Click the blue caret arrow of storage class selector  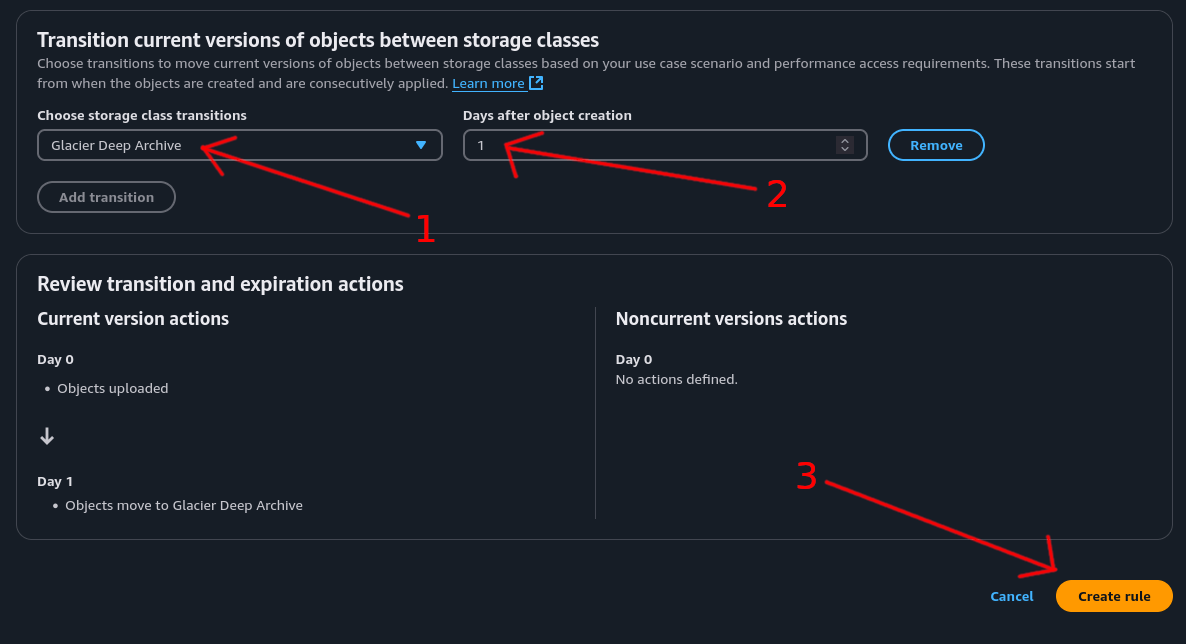[x=421, y=145]
